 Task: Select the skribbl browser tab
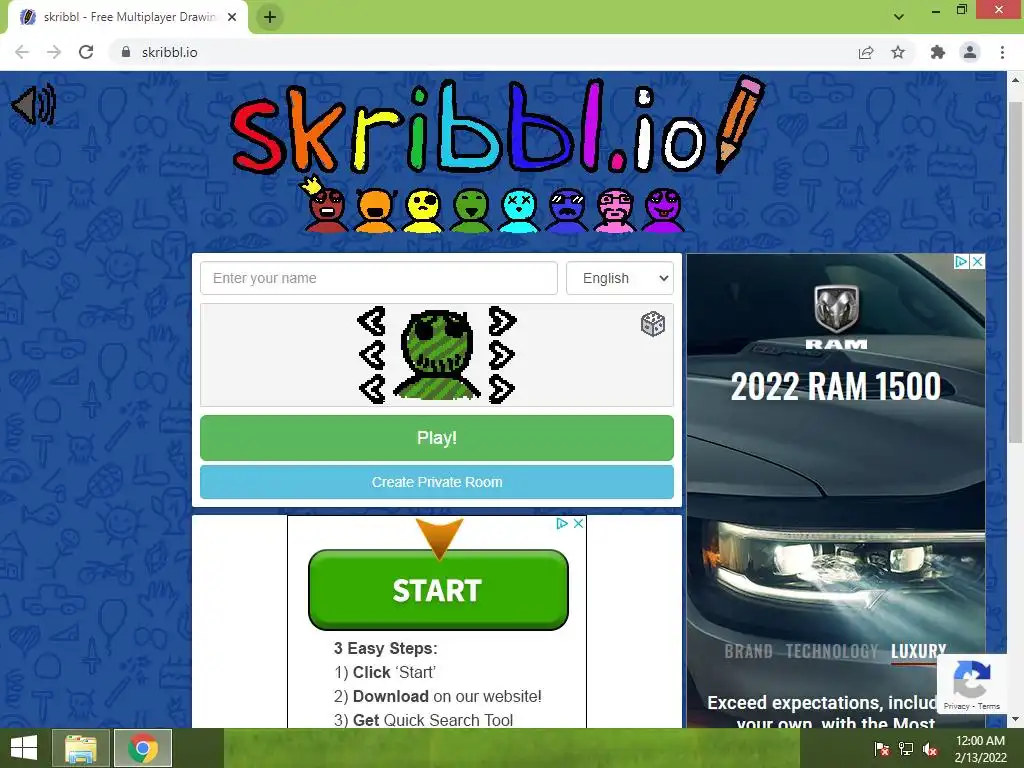click(x=127, y=17)
